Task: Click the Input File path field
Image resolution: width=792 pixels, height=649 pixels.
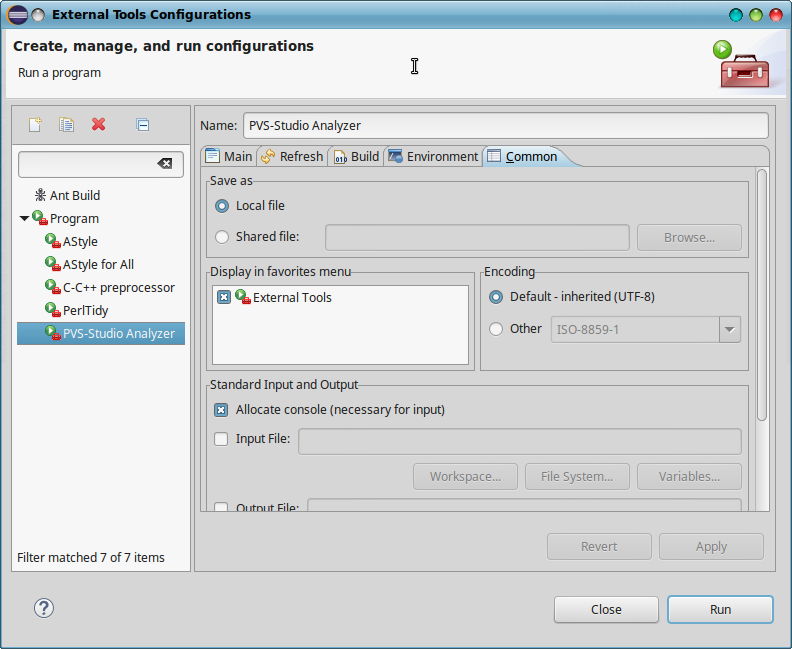Action: tap(520, 441)
